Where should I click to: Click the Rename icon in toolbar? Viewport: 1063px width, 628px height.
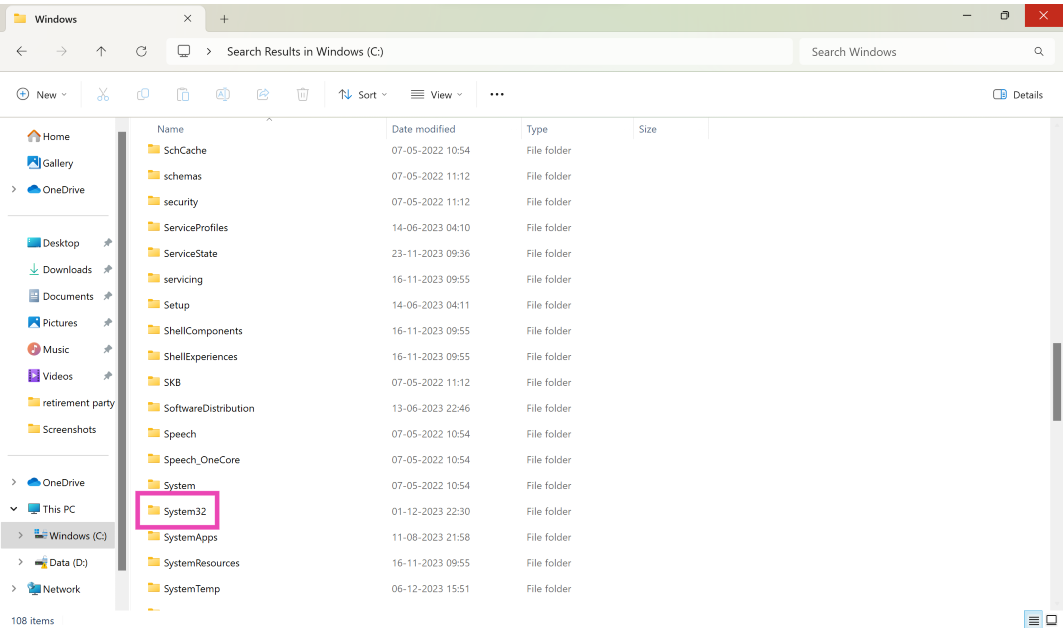tap(223, 94)
